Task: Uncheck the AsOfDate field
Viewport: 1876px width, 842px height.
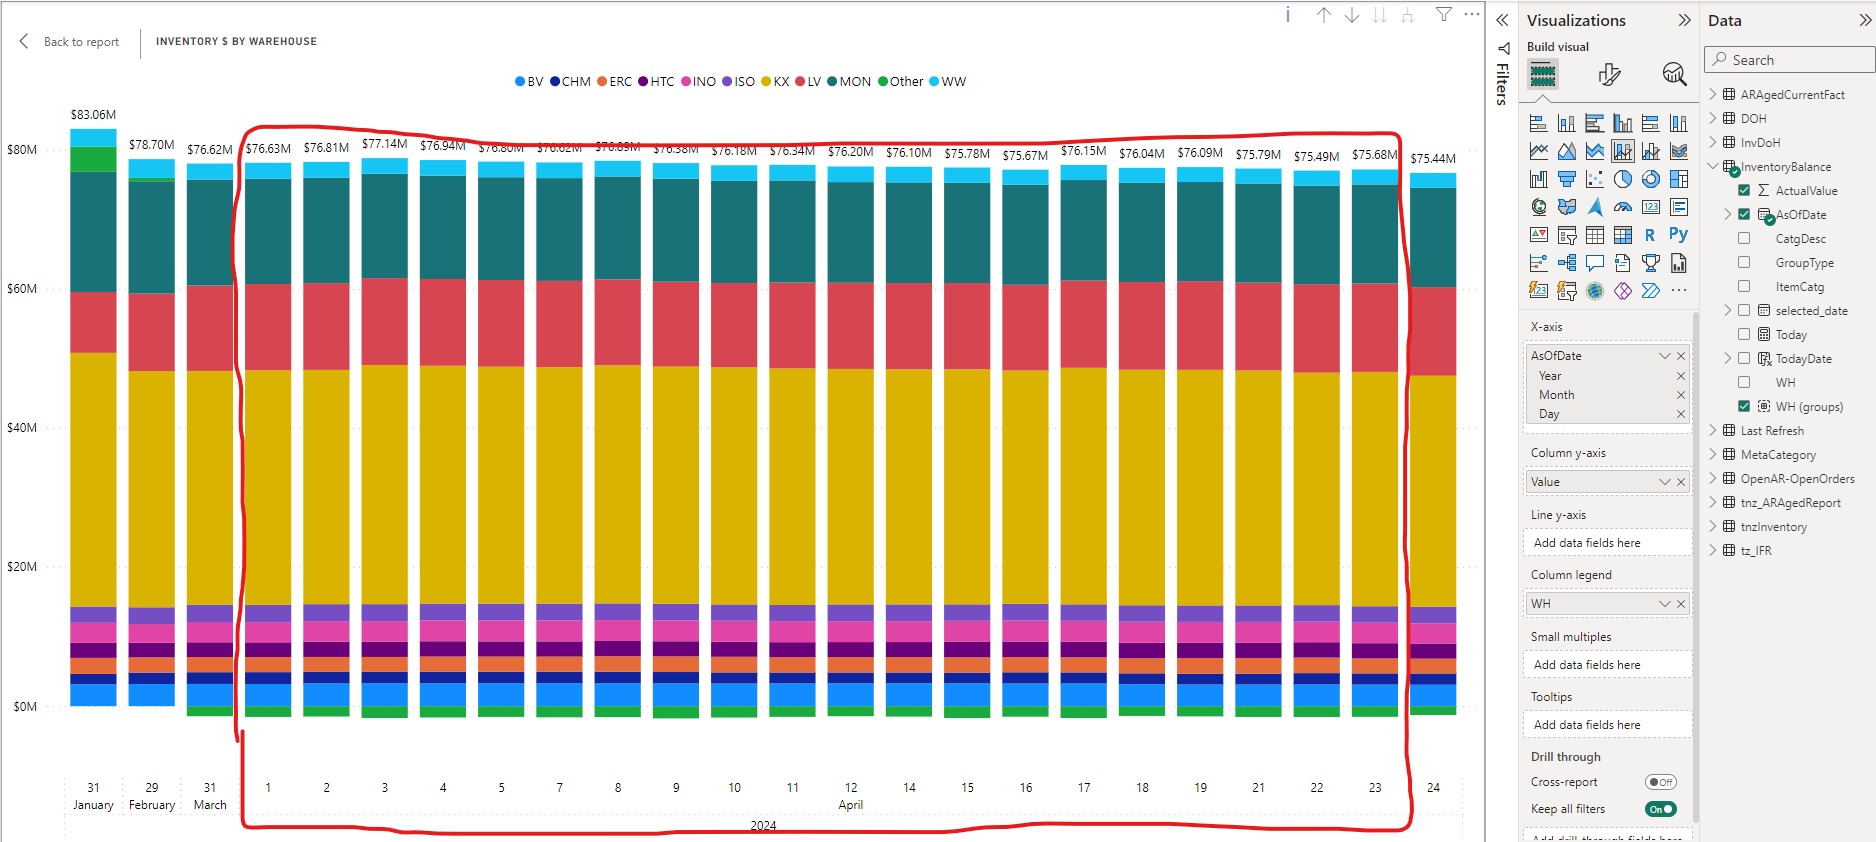Action: (x=1744, y=214)
